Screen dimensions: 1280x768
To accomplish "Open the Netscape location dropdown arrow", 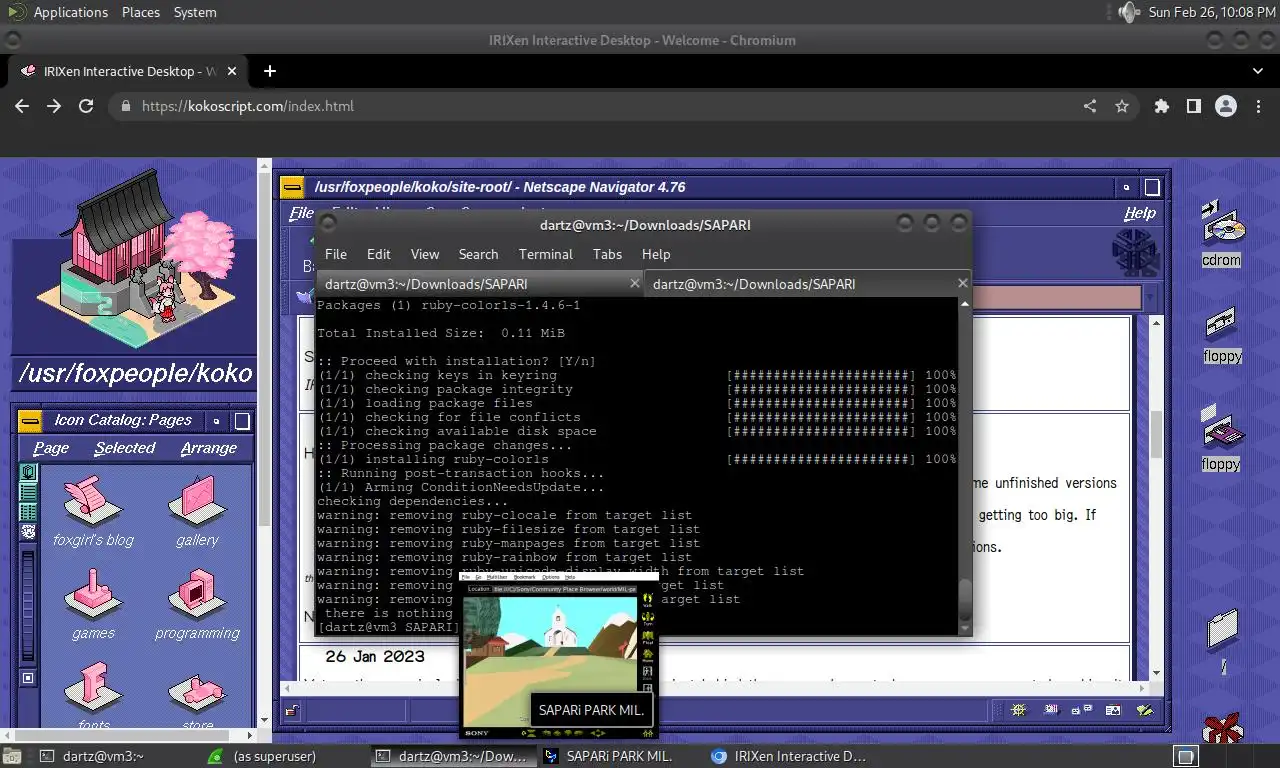I will [1149, 297].
